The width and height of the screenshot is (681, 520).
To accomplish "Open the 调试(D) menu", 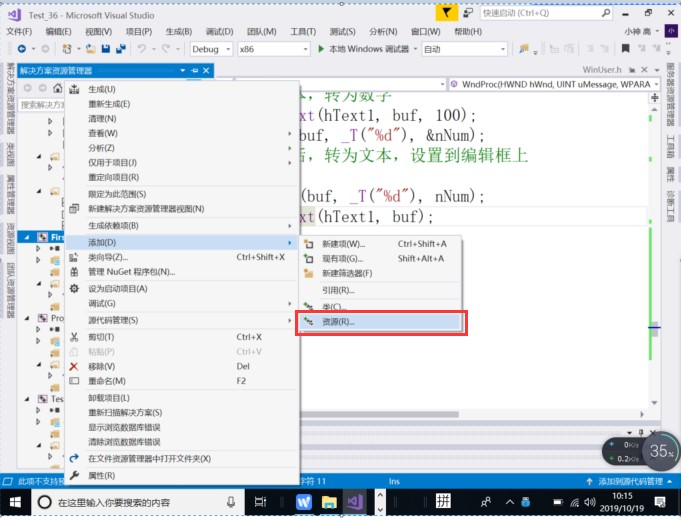I will pyautogui.click(x=219, y=31).
